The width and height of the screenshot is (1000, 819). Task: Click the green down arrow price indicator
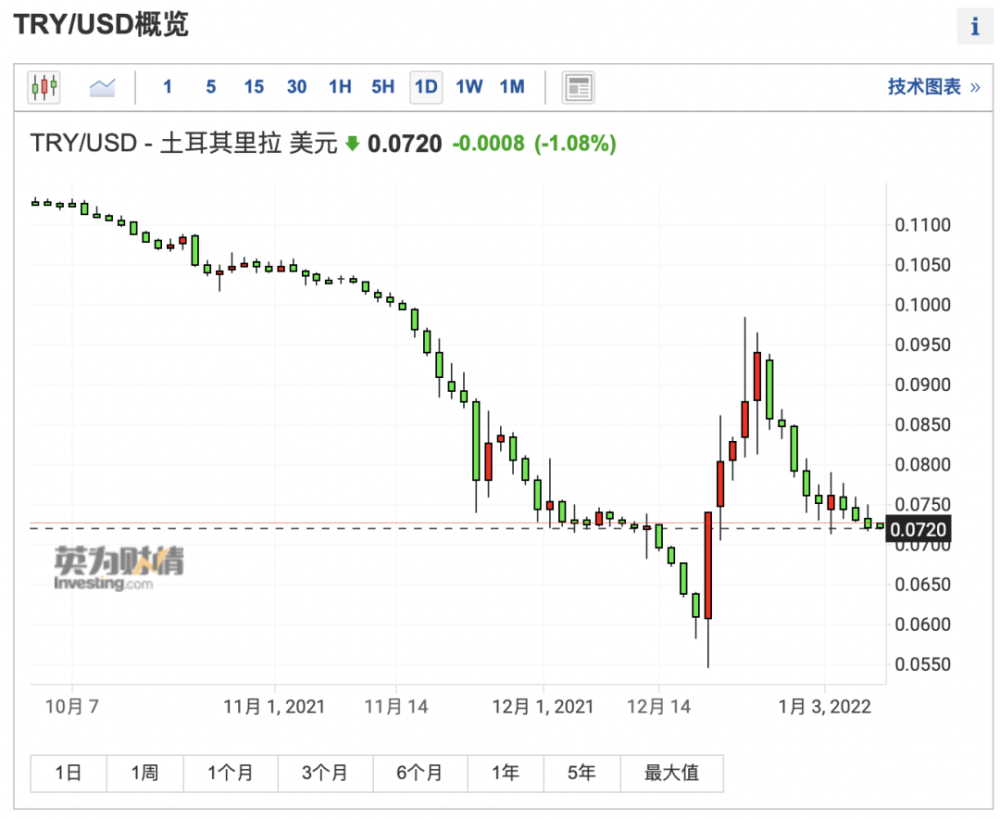pos(352,144)
